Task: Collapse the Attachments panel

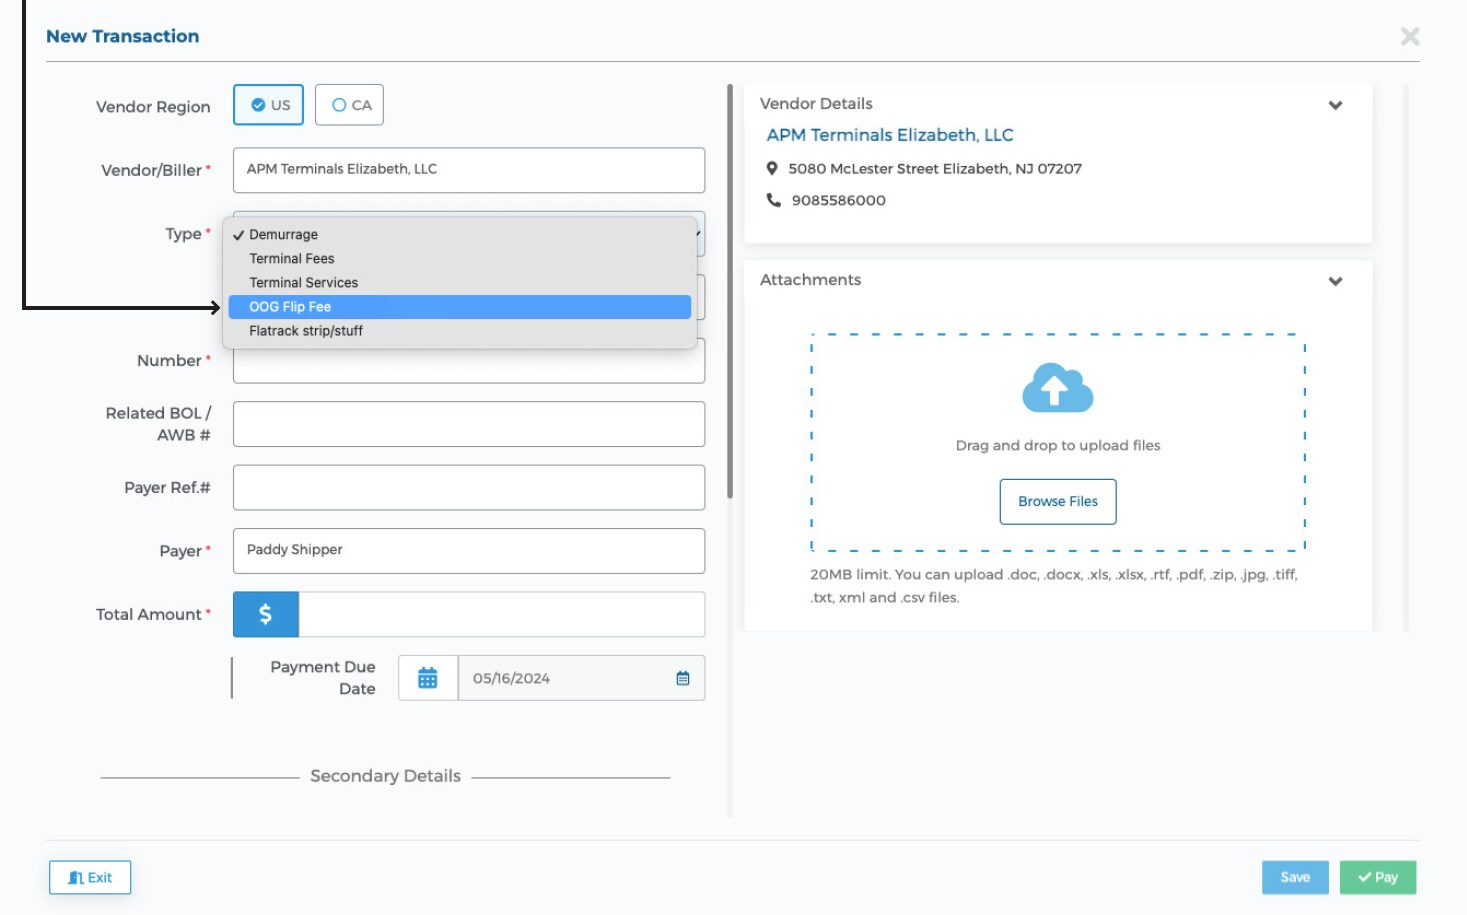Action: pos(1335,281)
